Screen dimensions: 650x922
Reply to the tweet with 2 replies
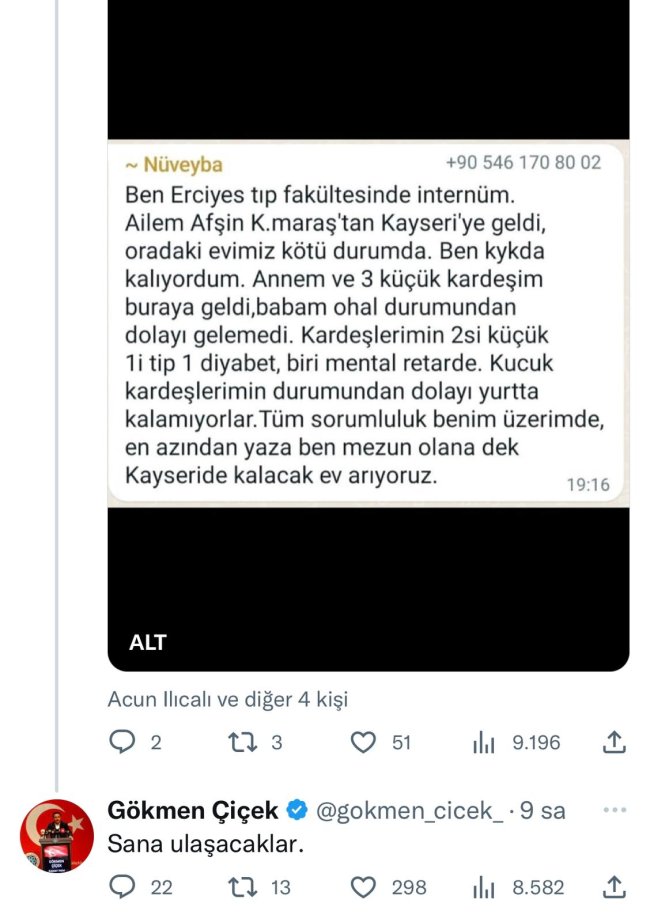[x=122, y=742]
